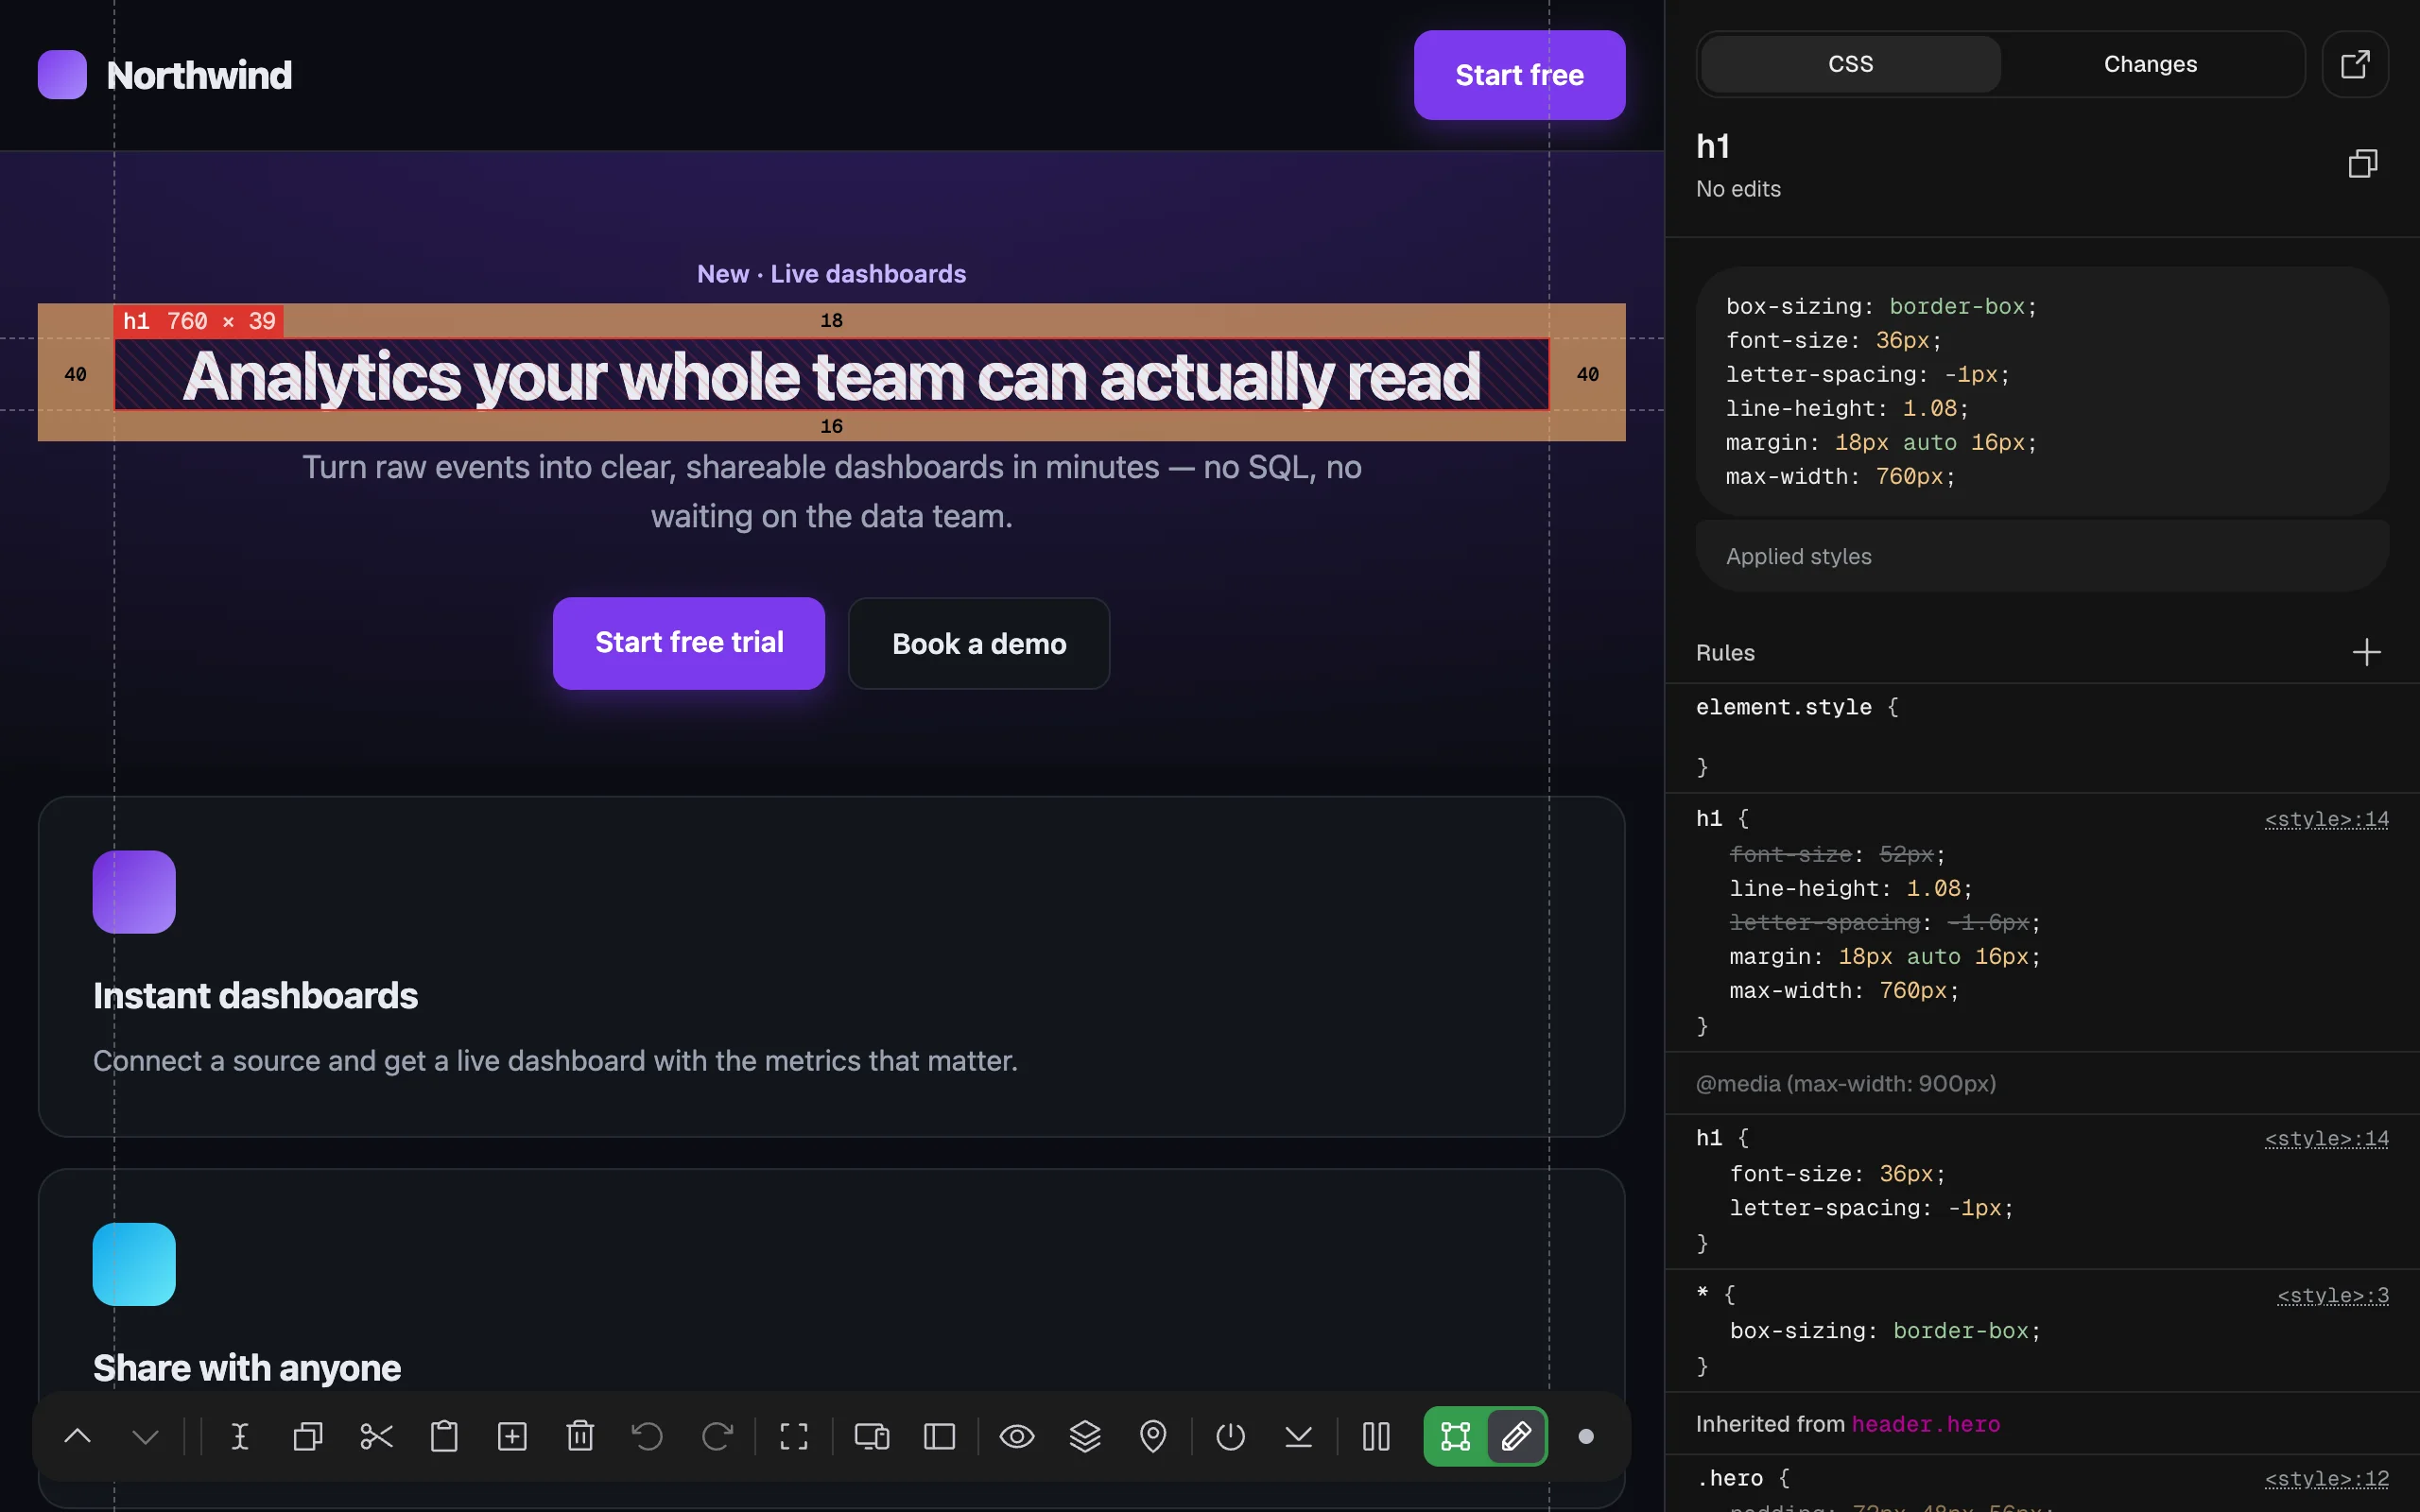Click the purple Instant dashboards card icon
Screen dimensions: 2420x1512
coord(134,892)
